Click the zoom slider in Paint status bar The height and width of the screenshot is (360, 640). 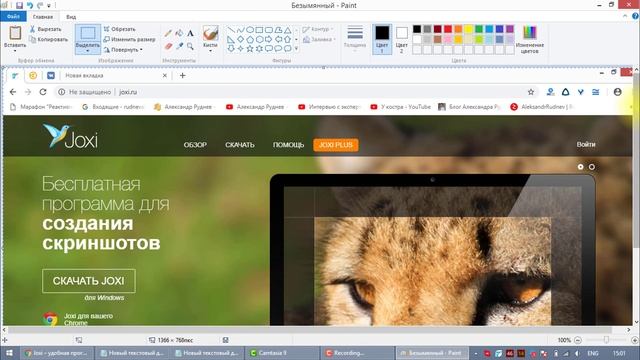point(606,340)
